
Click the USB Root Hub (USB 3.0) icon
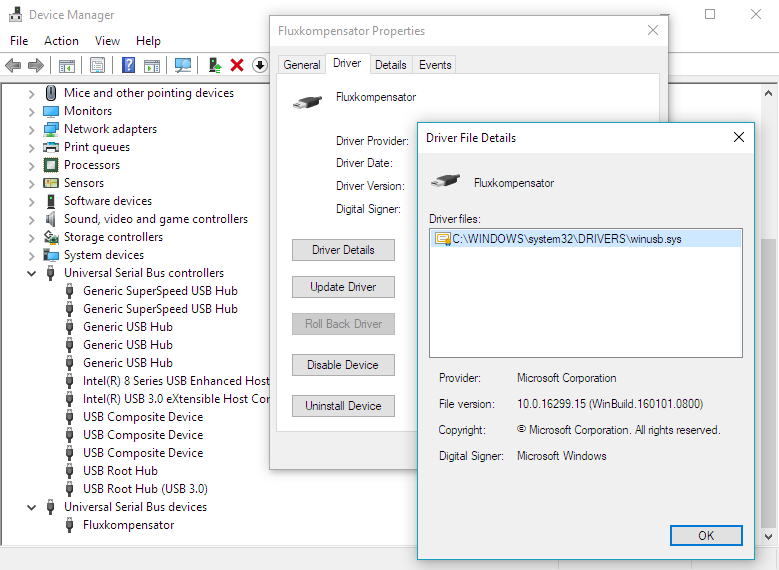point(70,489)
